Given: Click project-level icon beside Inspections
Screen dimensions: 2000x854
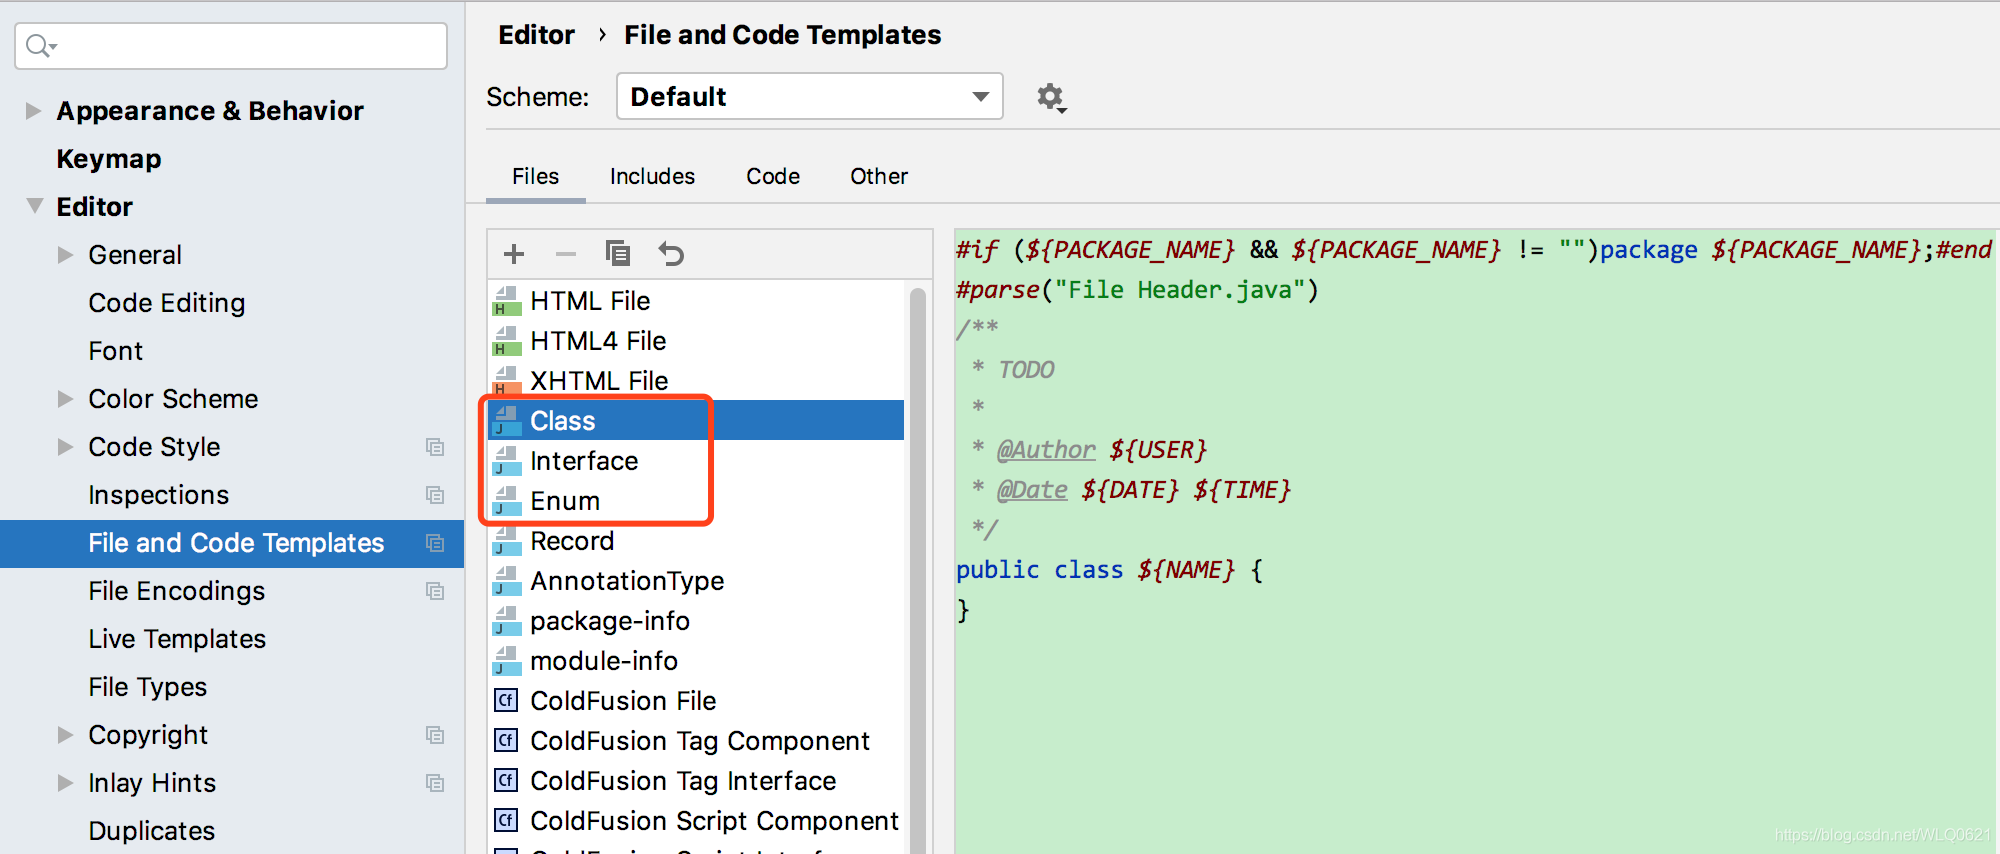Looking at the screenshot, I should click(435, 495).
